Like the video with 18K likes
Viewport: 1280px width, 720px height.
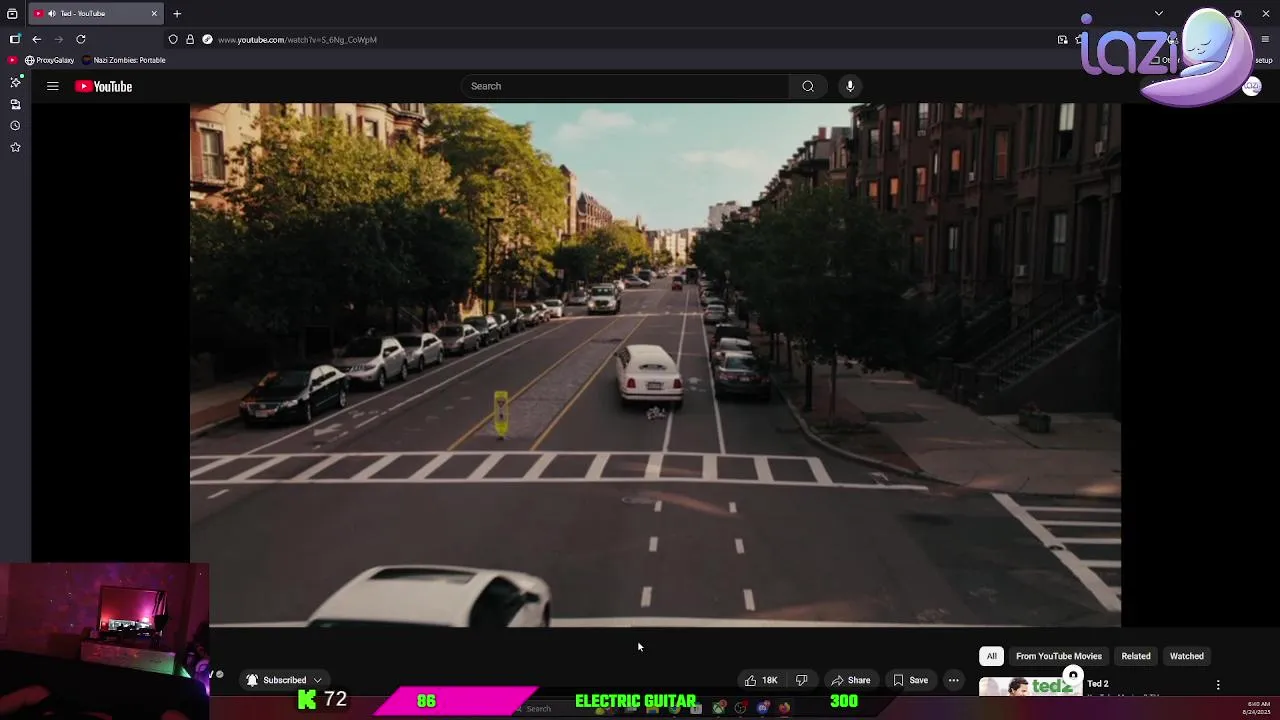point(760,680)
